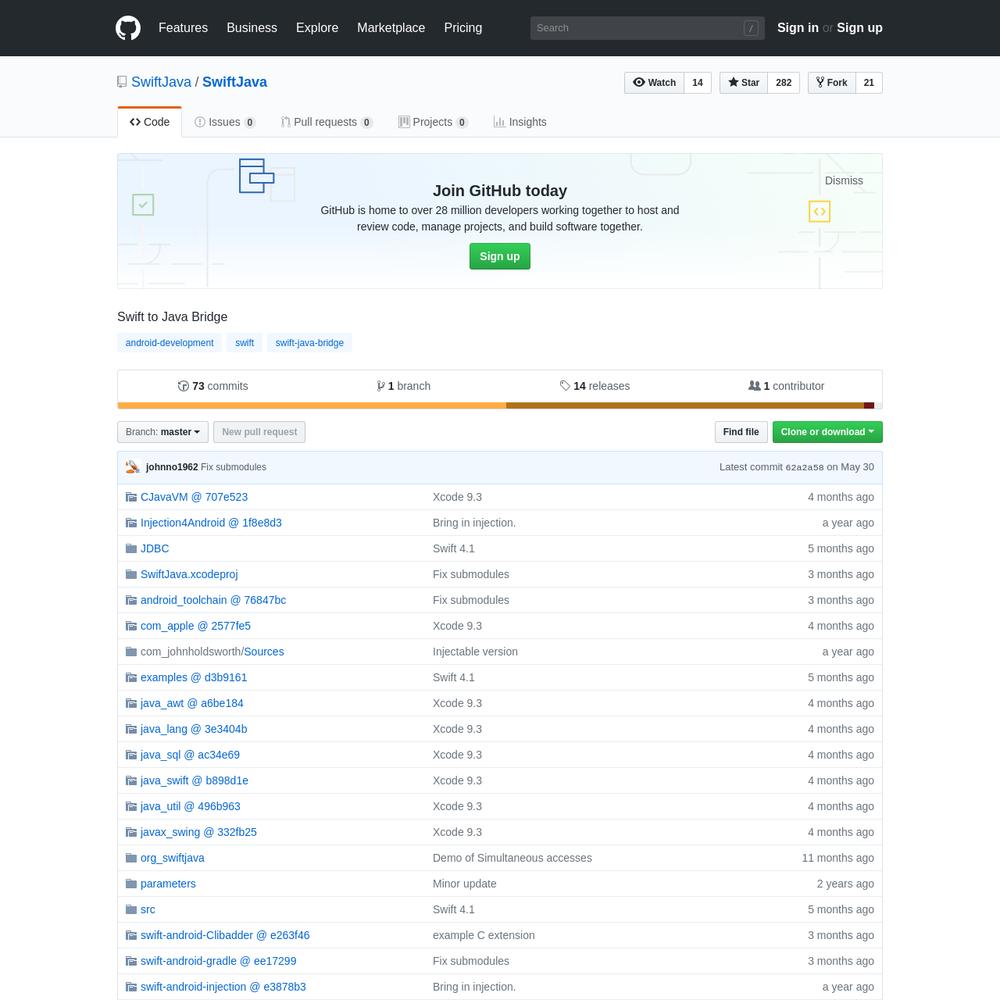Click the yellow code brackets icon in banner
Viewport: 1000px width, 1000px height.
click(x=820, y=212)
